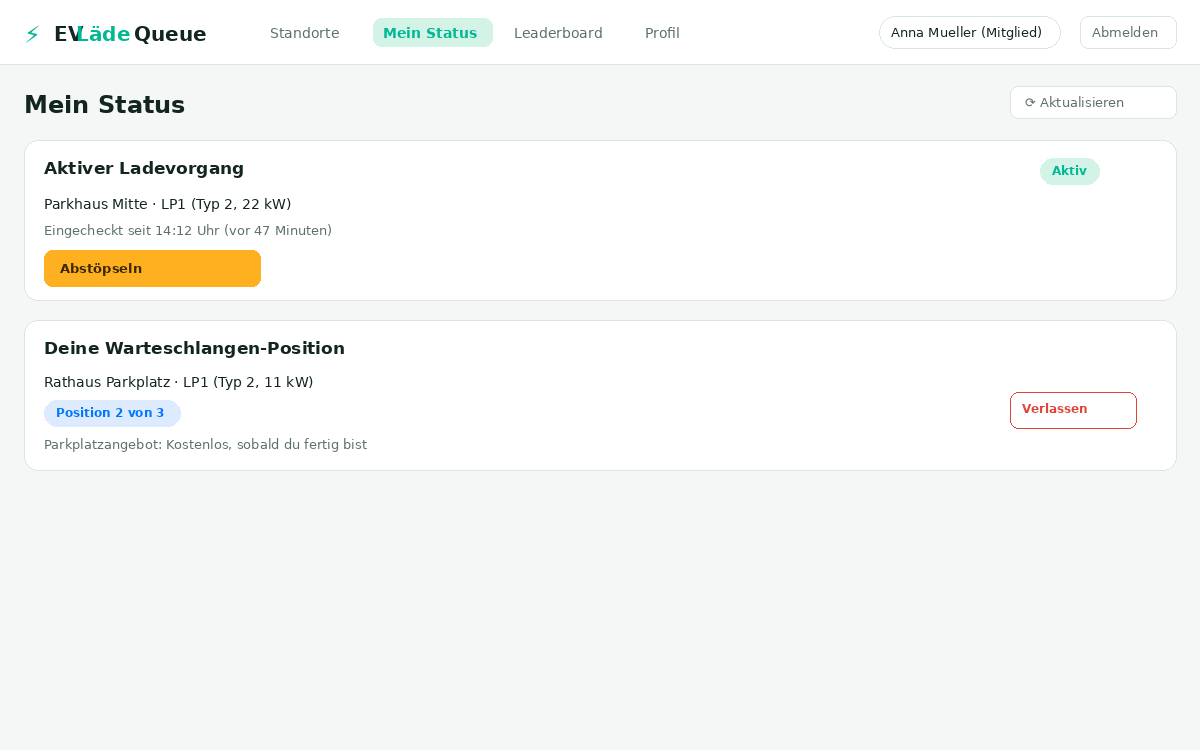The height and width of the screenshot is (750, 1200).
Task: Select the Aktiver Ladevorgang card heading
Action: coord(144,168)
